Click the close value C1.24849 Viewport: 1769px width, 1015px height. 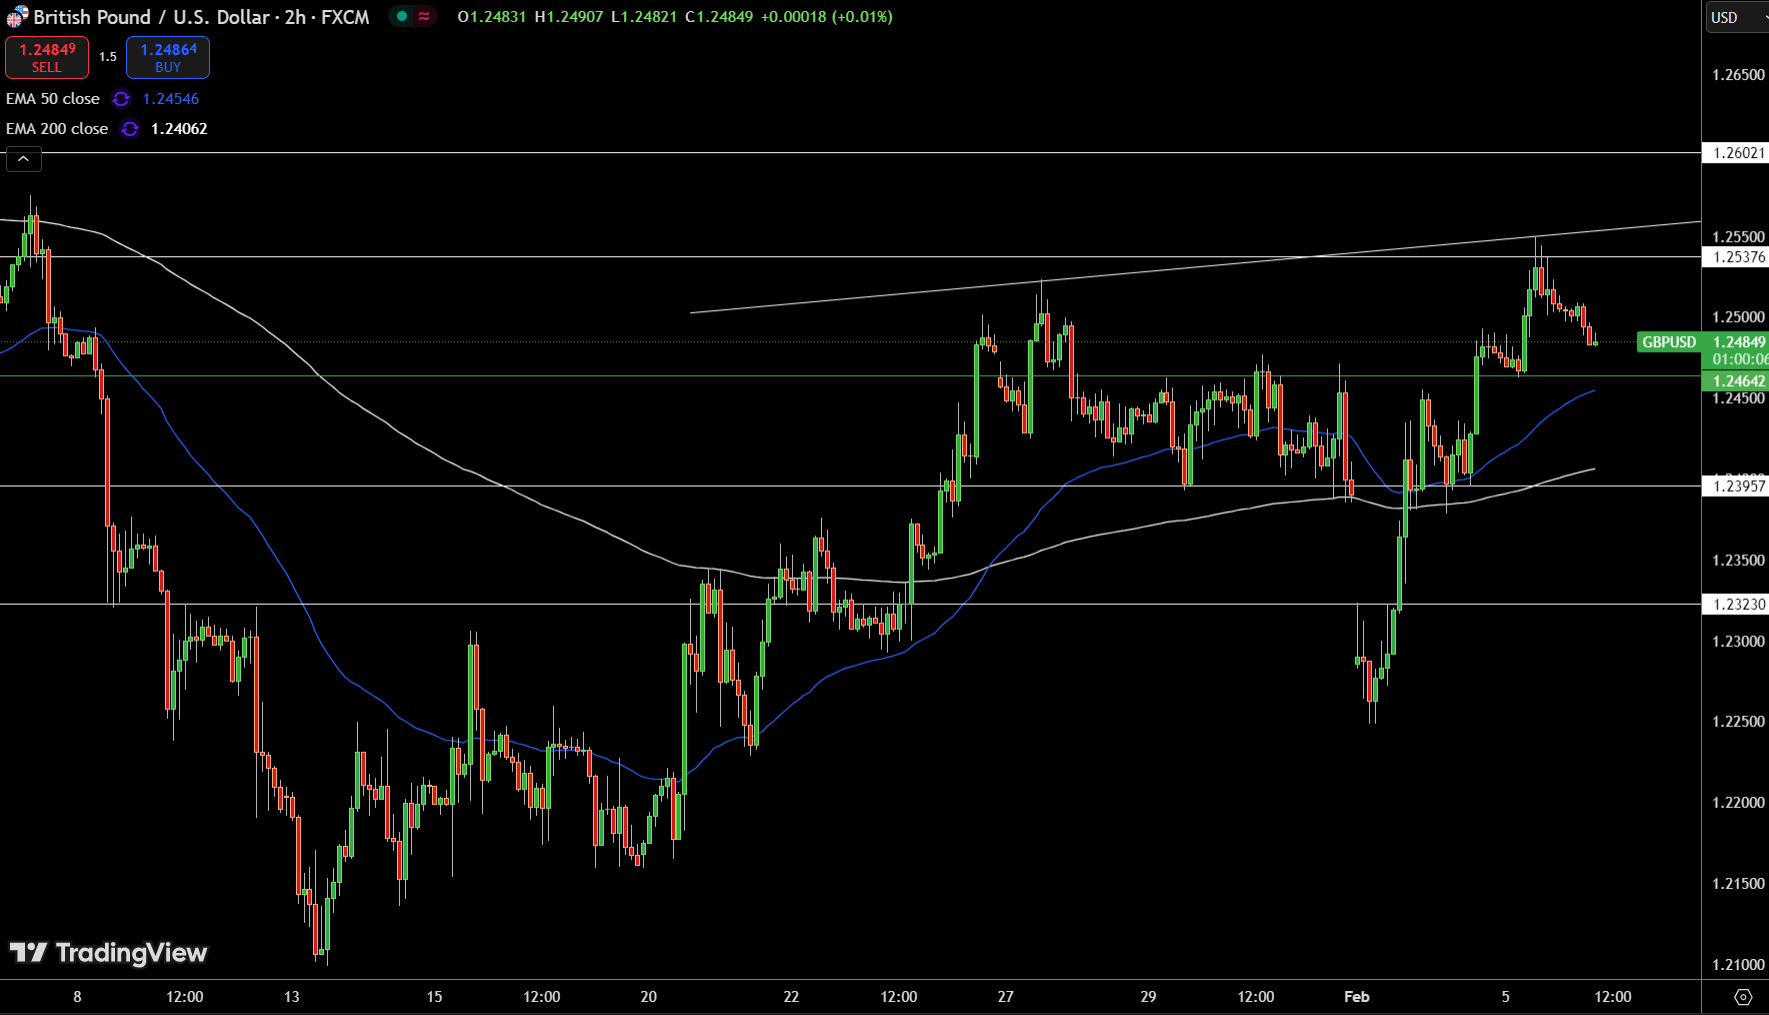pyautogui.click(x=719, y=17)
